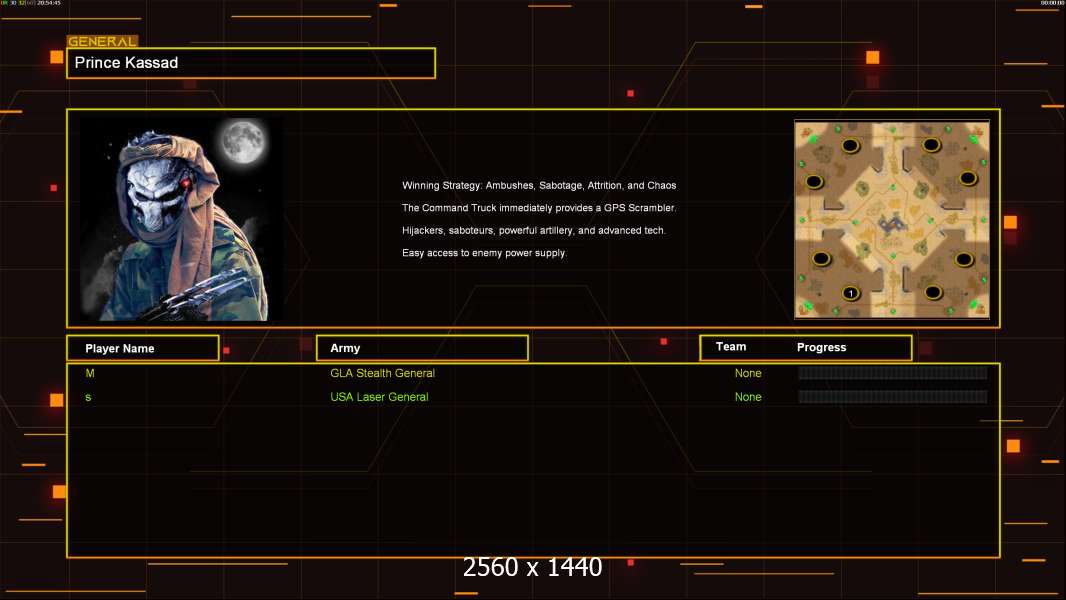
Task: Click start position 1 on the minimap
Action: pyautogui.click(x=850, y=293)
